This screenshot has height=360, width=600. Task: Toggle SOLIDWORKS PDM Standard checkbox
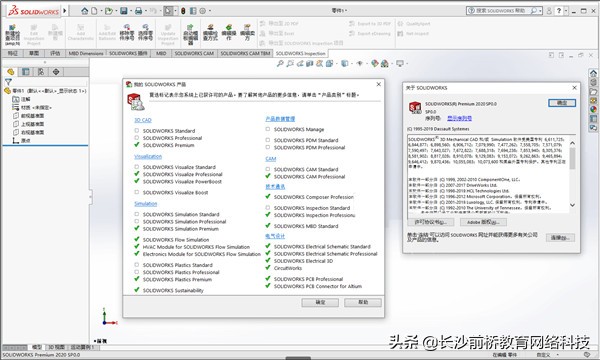(267, 140)
